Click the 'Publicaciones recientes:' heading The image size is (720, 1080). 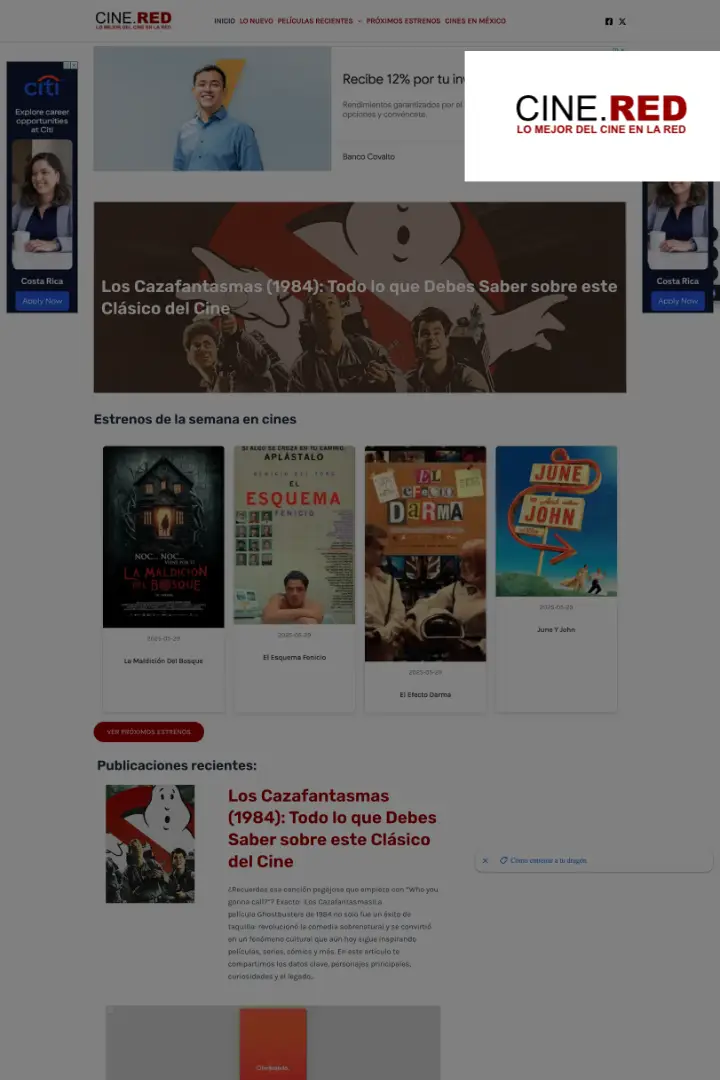(176, 765)
